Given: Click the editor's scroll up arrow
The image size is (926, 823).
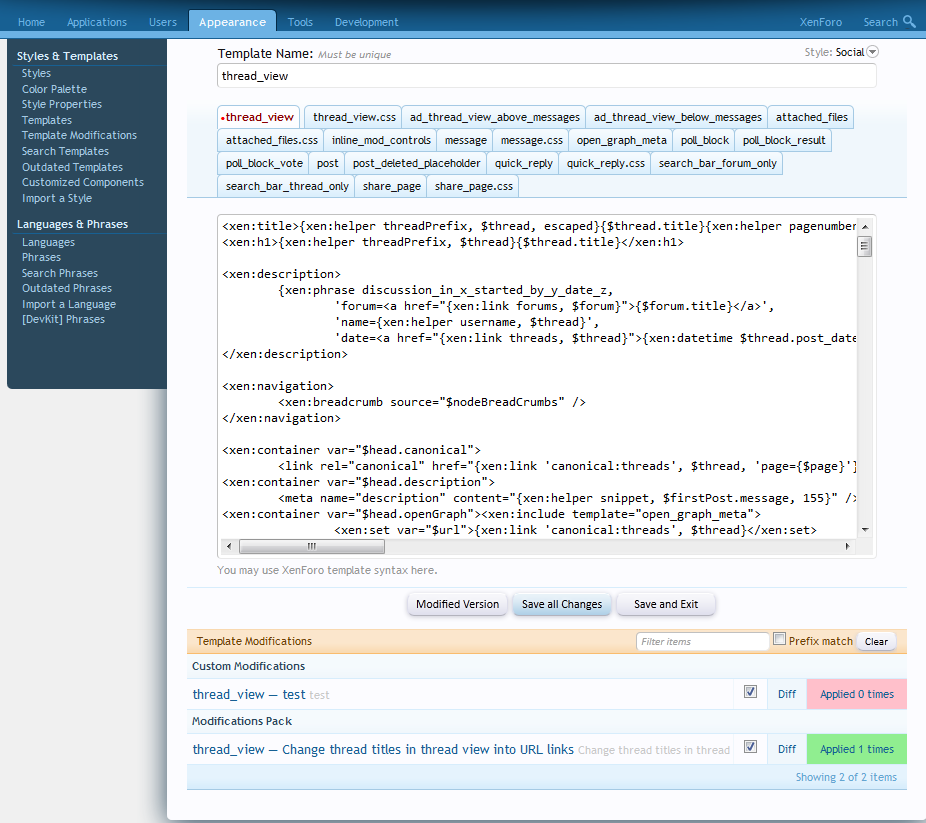Looking at the screenshot, I should [865, 226].
